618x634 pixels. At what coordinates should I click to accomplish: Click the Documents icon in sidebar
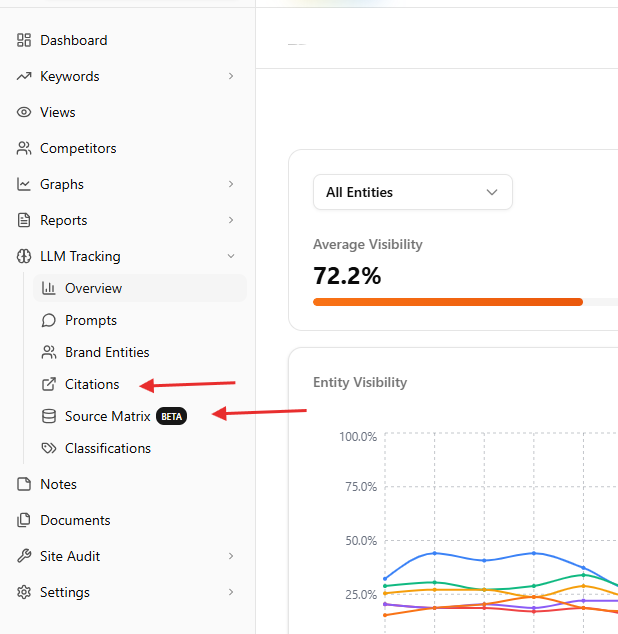coord(24,520)
